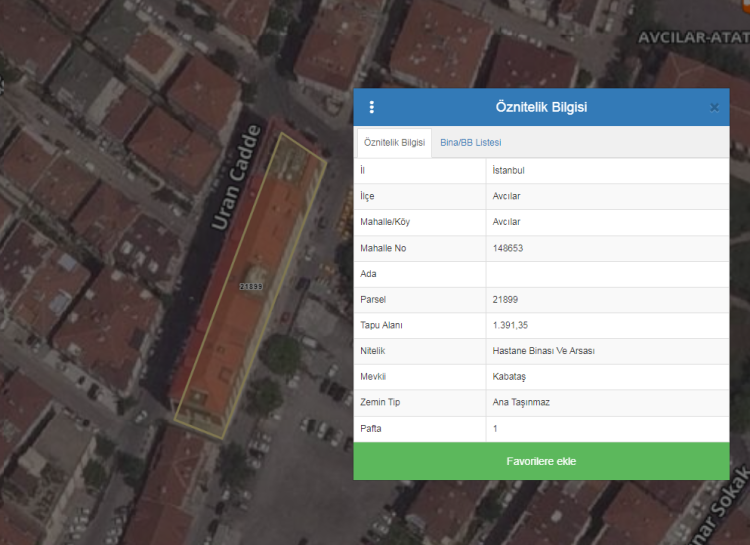Open the three-dot menu in panel header
This screenshot has width=750, height=545.
[372, 107]
